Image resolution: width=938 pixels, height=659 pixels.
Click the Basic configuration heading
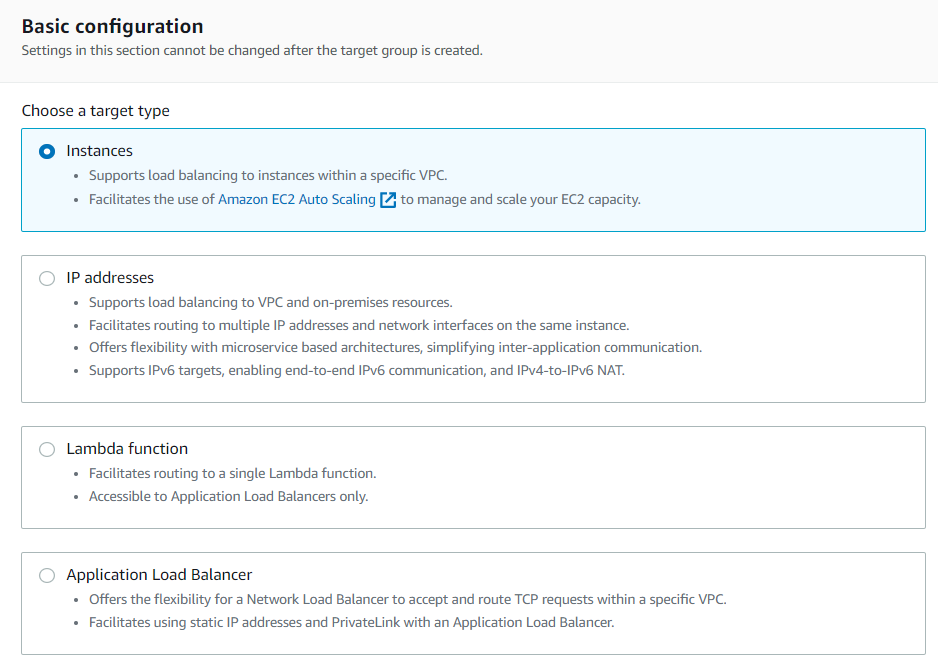[112, 27]
